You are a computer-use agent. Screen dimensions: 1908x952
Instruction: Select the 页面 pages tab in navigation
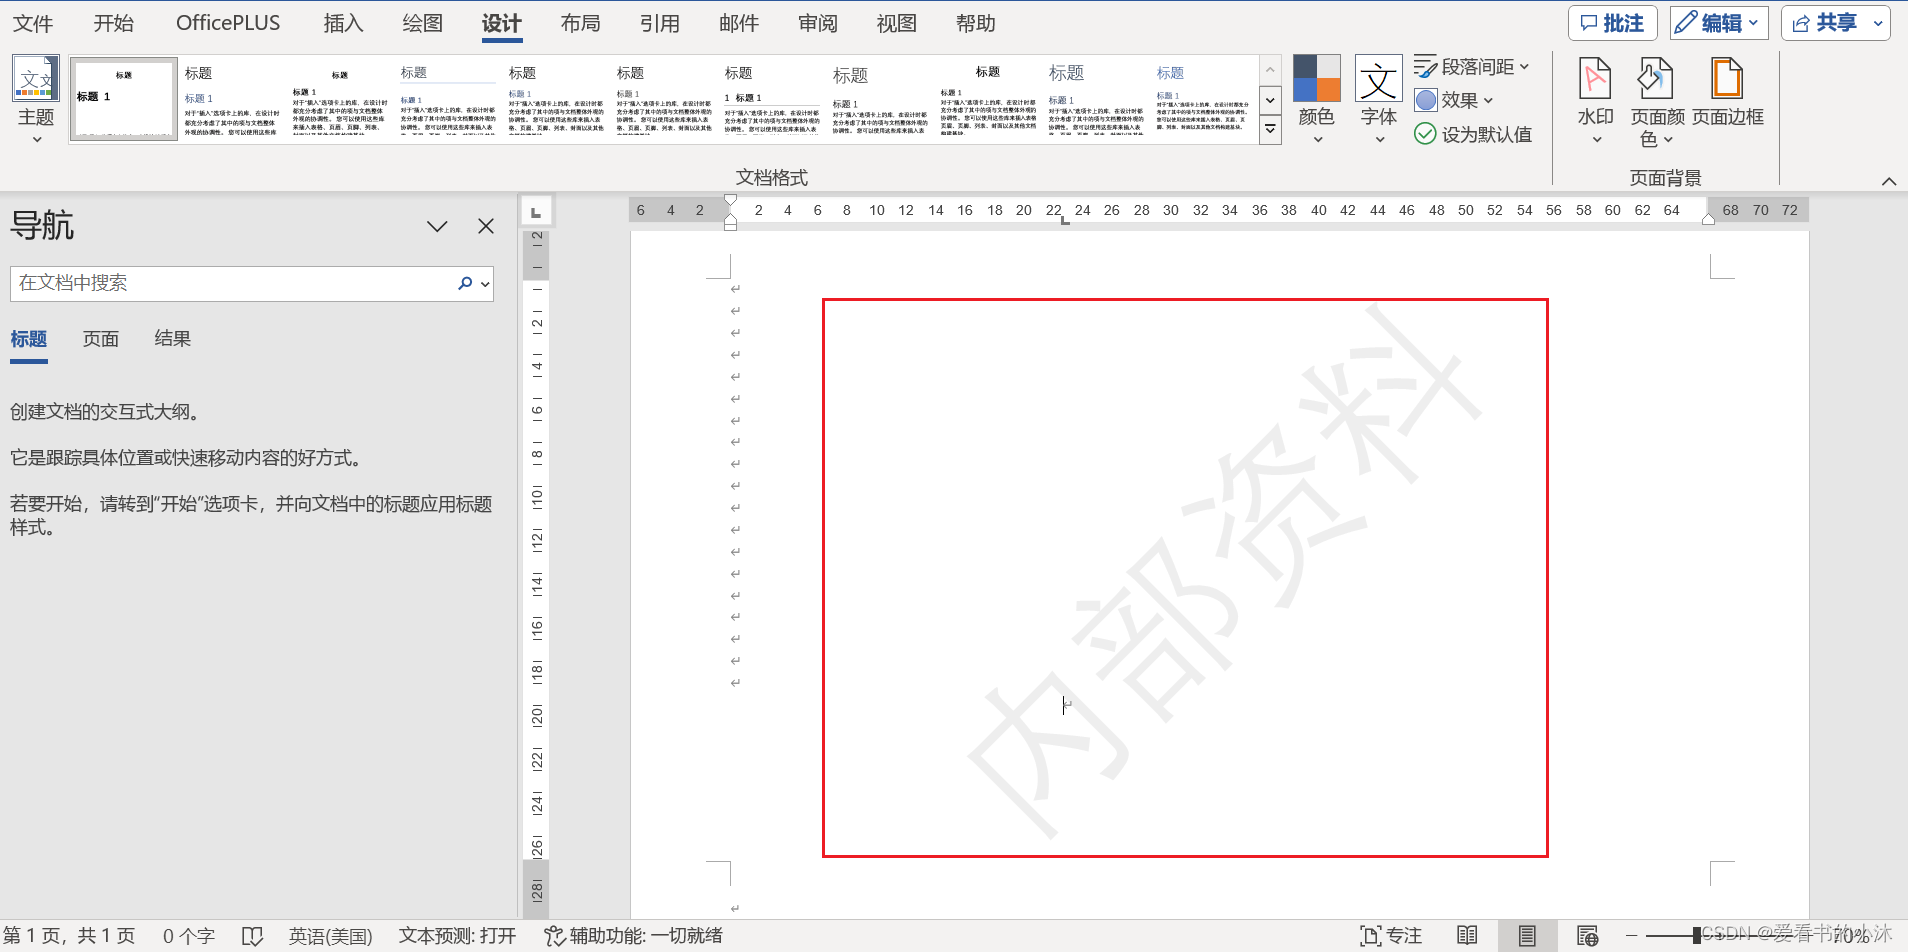(101, 339)
